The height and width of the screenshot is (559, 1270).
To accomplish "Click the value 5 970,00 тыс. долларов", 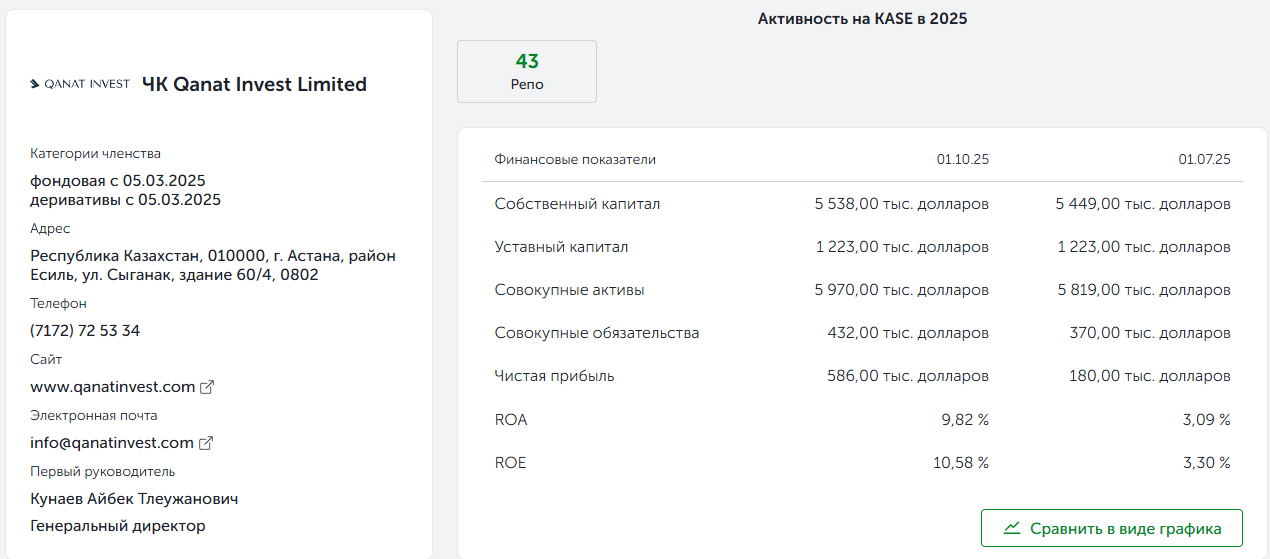I will pyautogui.click(x=902, y=290).
